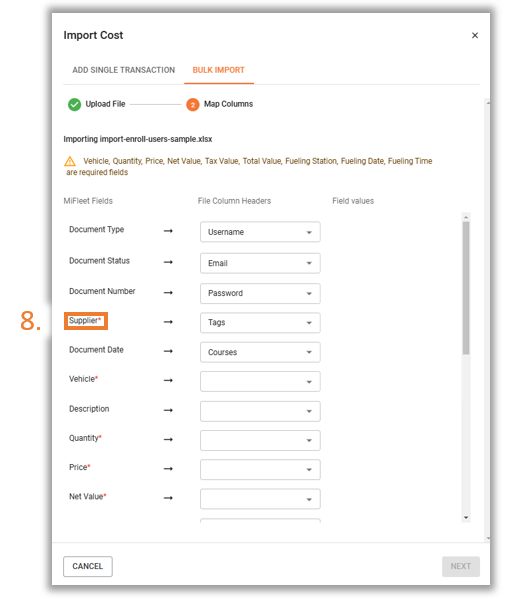Click the Cancel button
This screenshot has height=599, width=510.
click(88, 567)
